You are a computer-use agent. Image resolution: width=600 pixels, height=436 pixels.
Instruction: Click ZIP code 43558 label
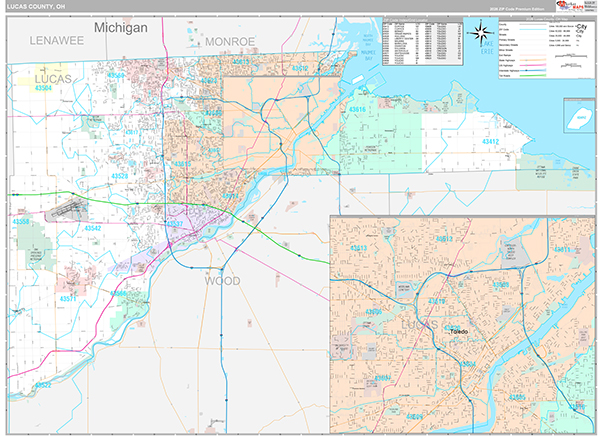[x=21, y=222]
